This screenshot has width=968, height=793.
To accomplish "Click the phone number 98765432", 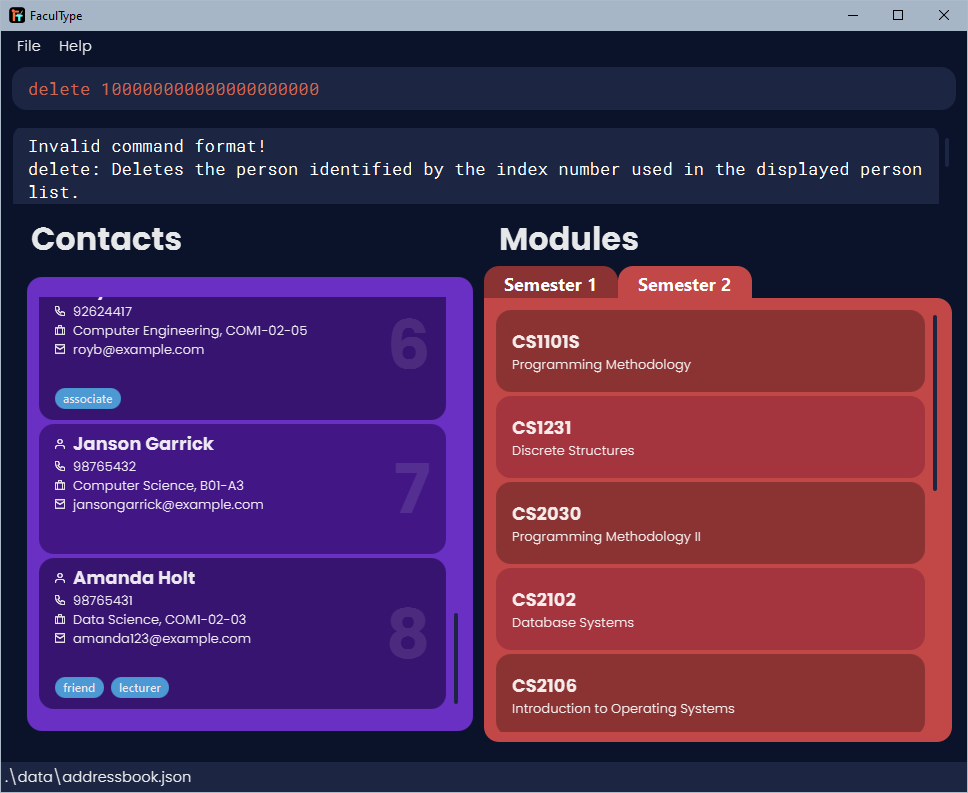I will click(x=104, y=466).
